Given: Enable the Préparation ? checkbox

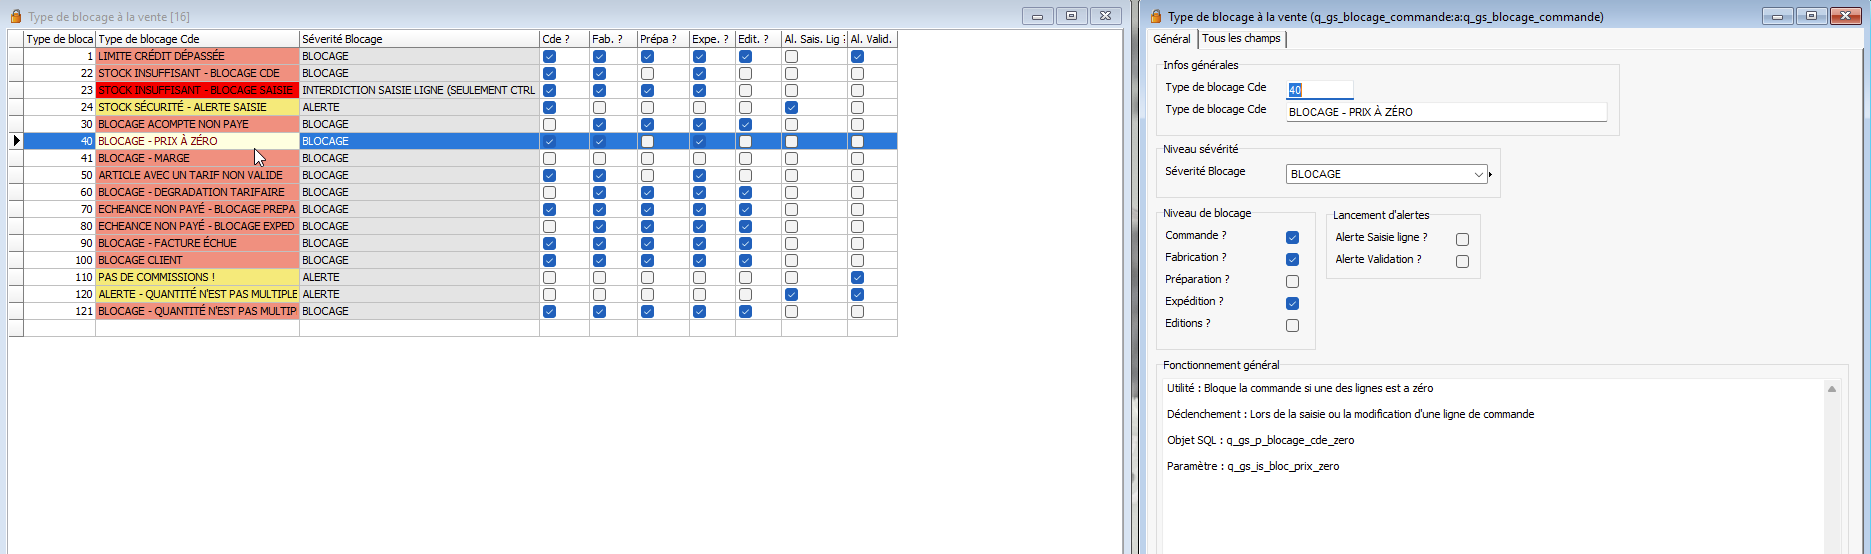Looking at the screenshot, I should click(1292, 282).
